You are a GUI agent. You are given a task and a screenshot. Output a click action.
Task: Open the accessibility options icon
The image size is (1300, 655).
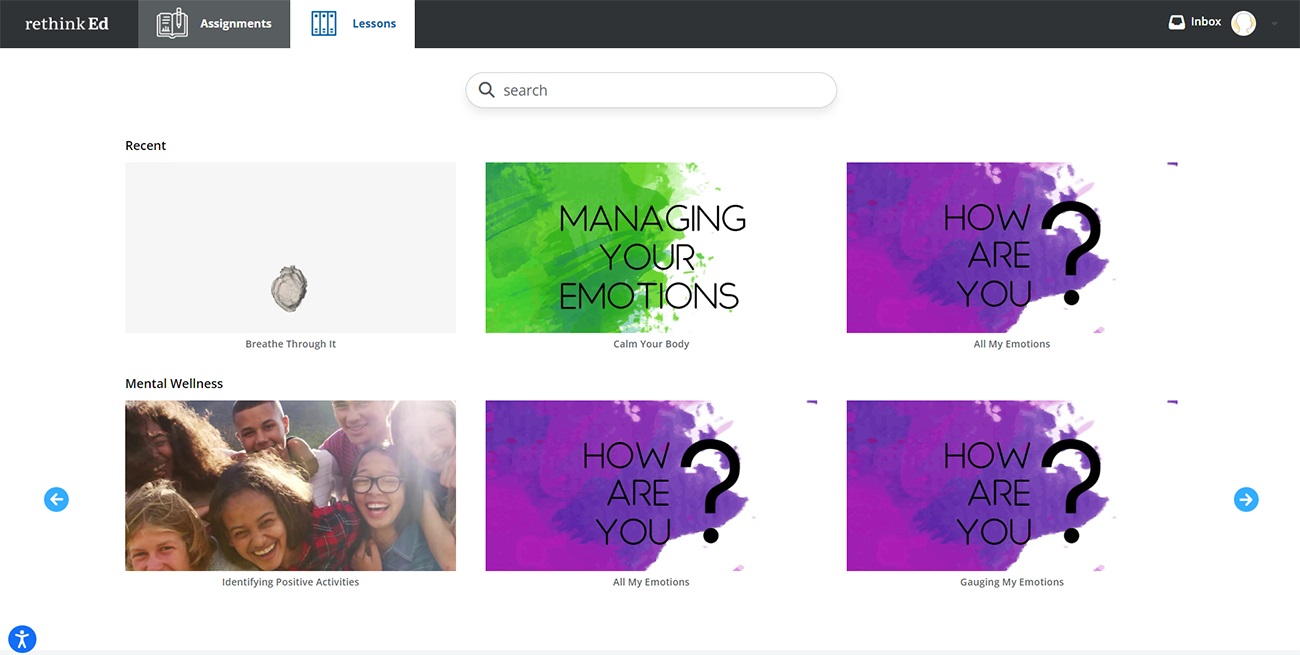pos(22,639)
